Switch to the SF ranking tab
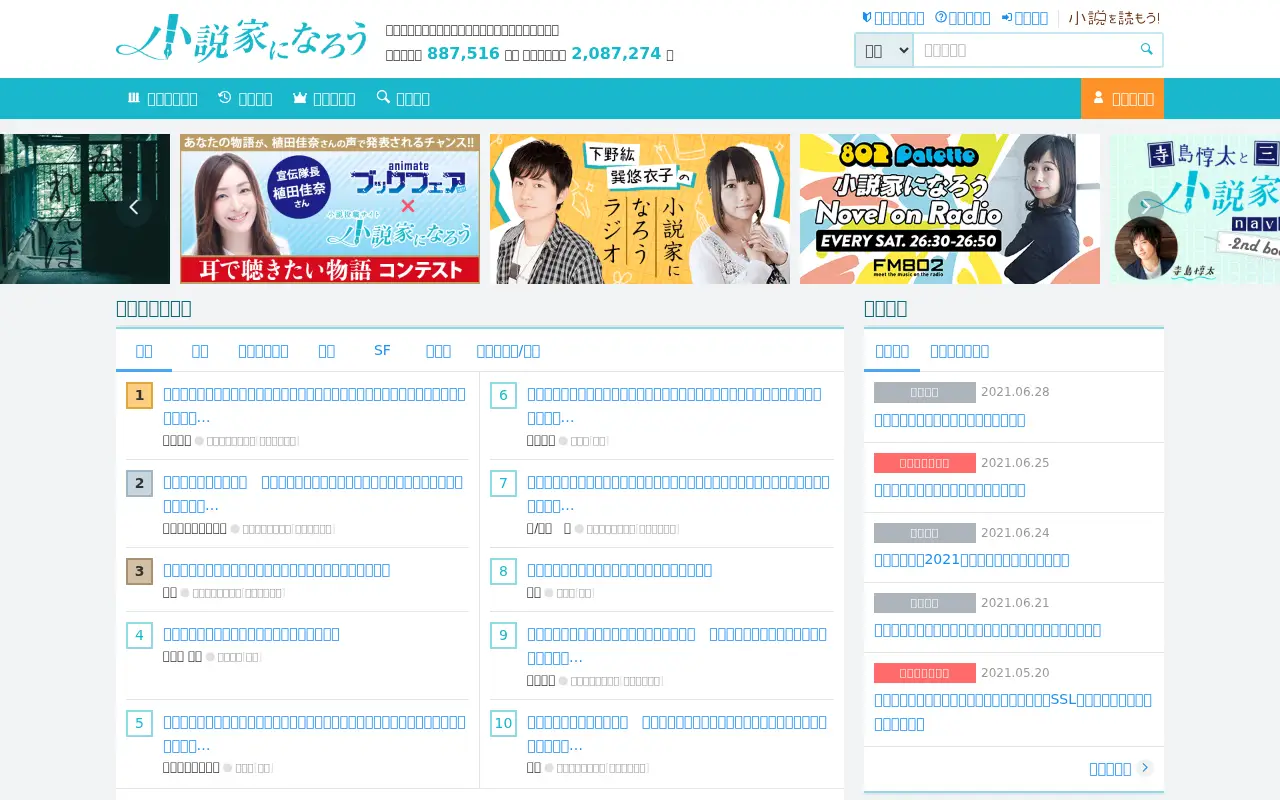Viewport: 1280px width, 800px height. pyautogui.click(x=382, y=350)
